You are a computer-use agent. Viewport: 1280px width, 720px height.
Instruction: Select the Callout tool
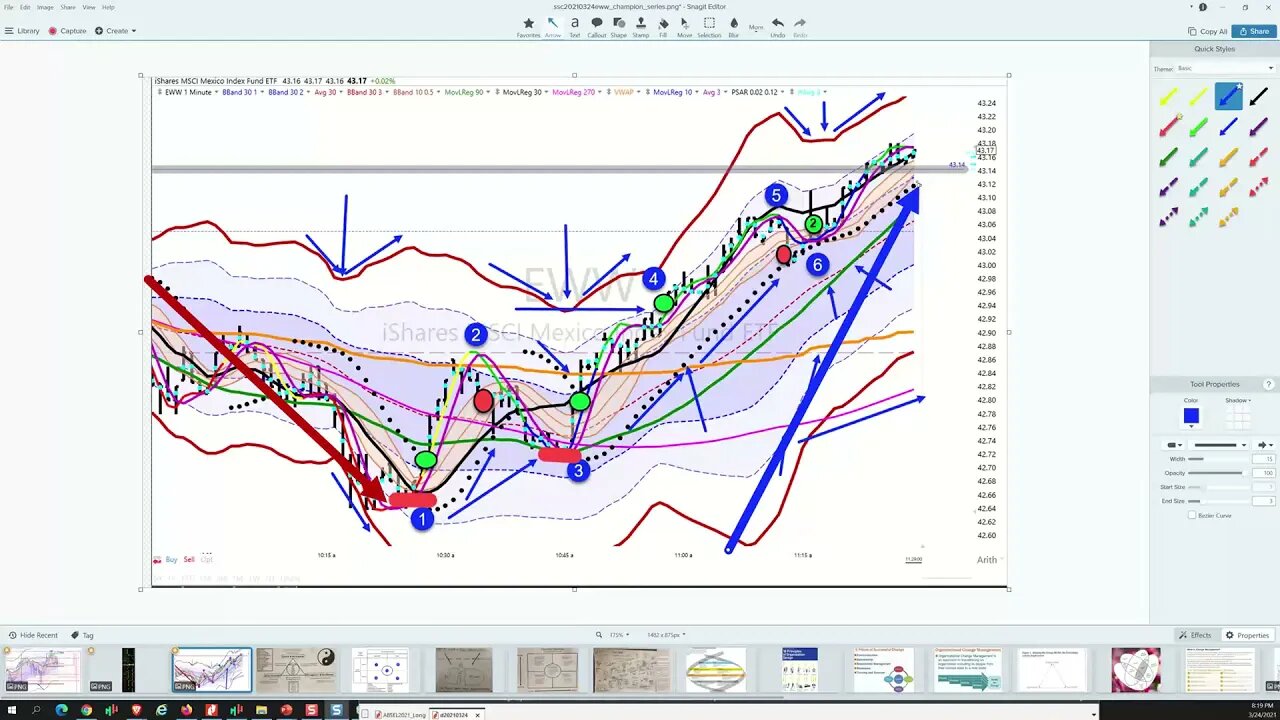(x=597, y=27)
